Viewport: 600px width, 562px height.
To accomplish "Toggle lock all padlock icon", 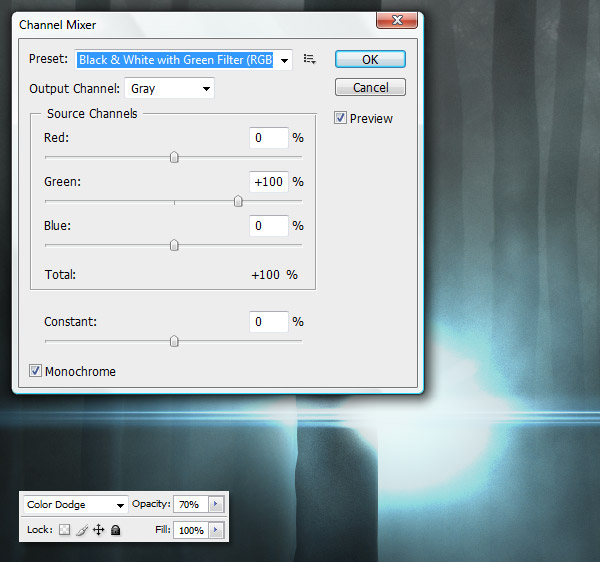I will [116, 530].
